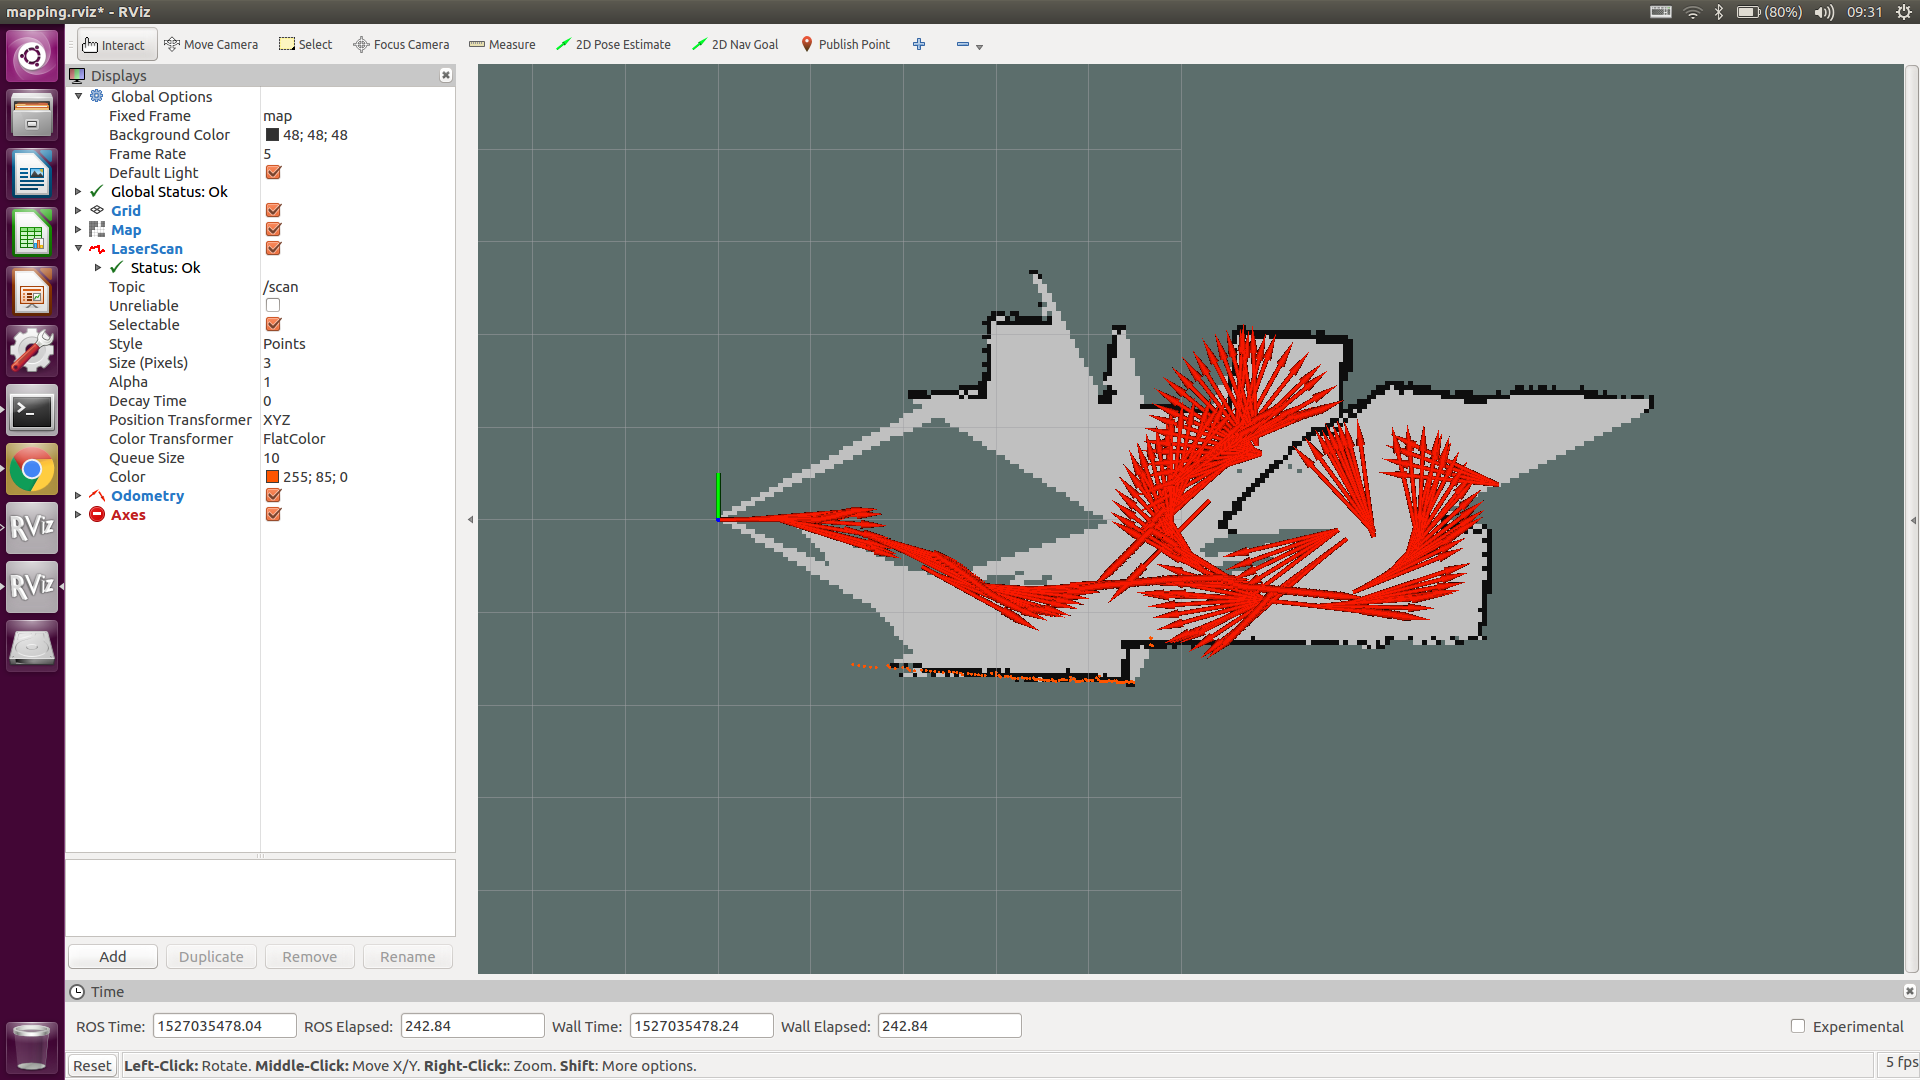The width and height of the screenshot is (1920, 1080).
Task: Collapse the LaserScan display node
Action: [79, 248]
